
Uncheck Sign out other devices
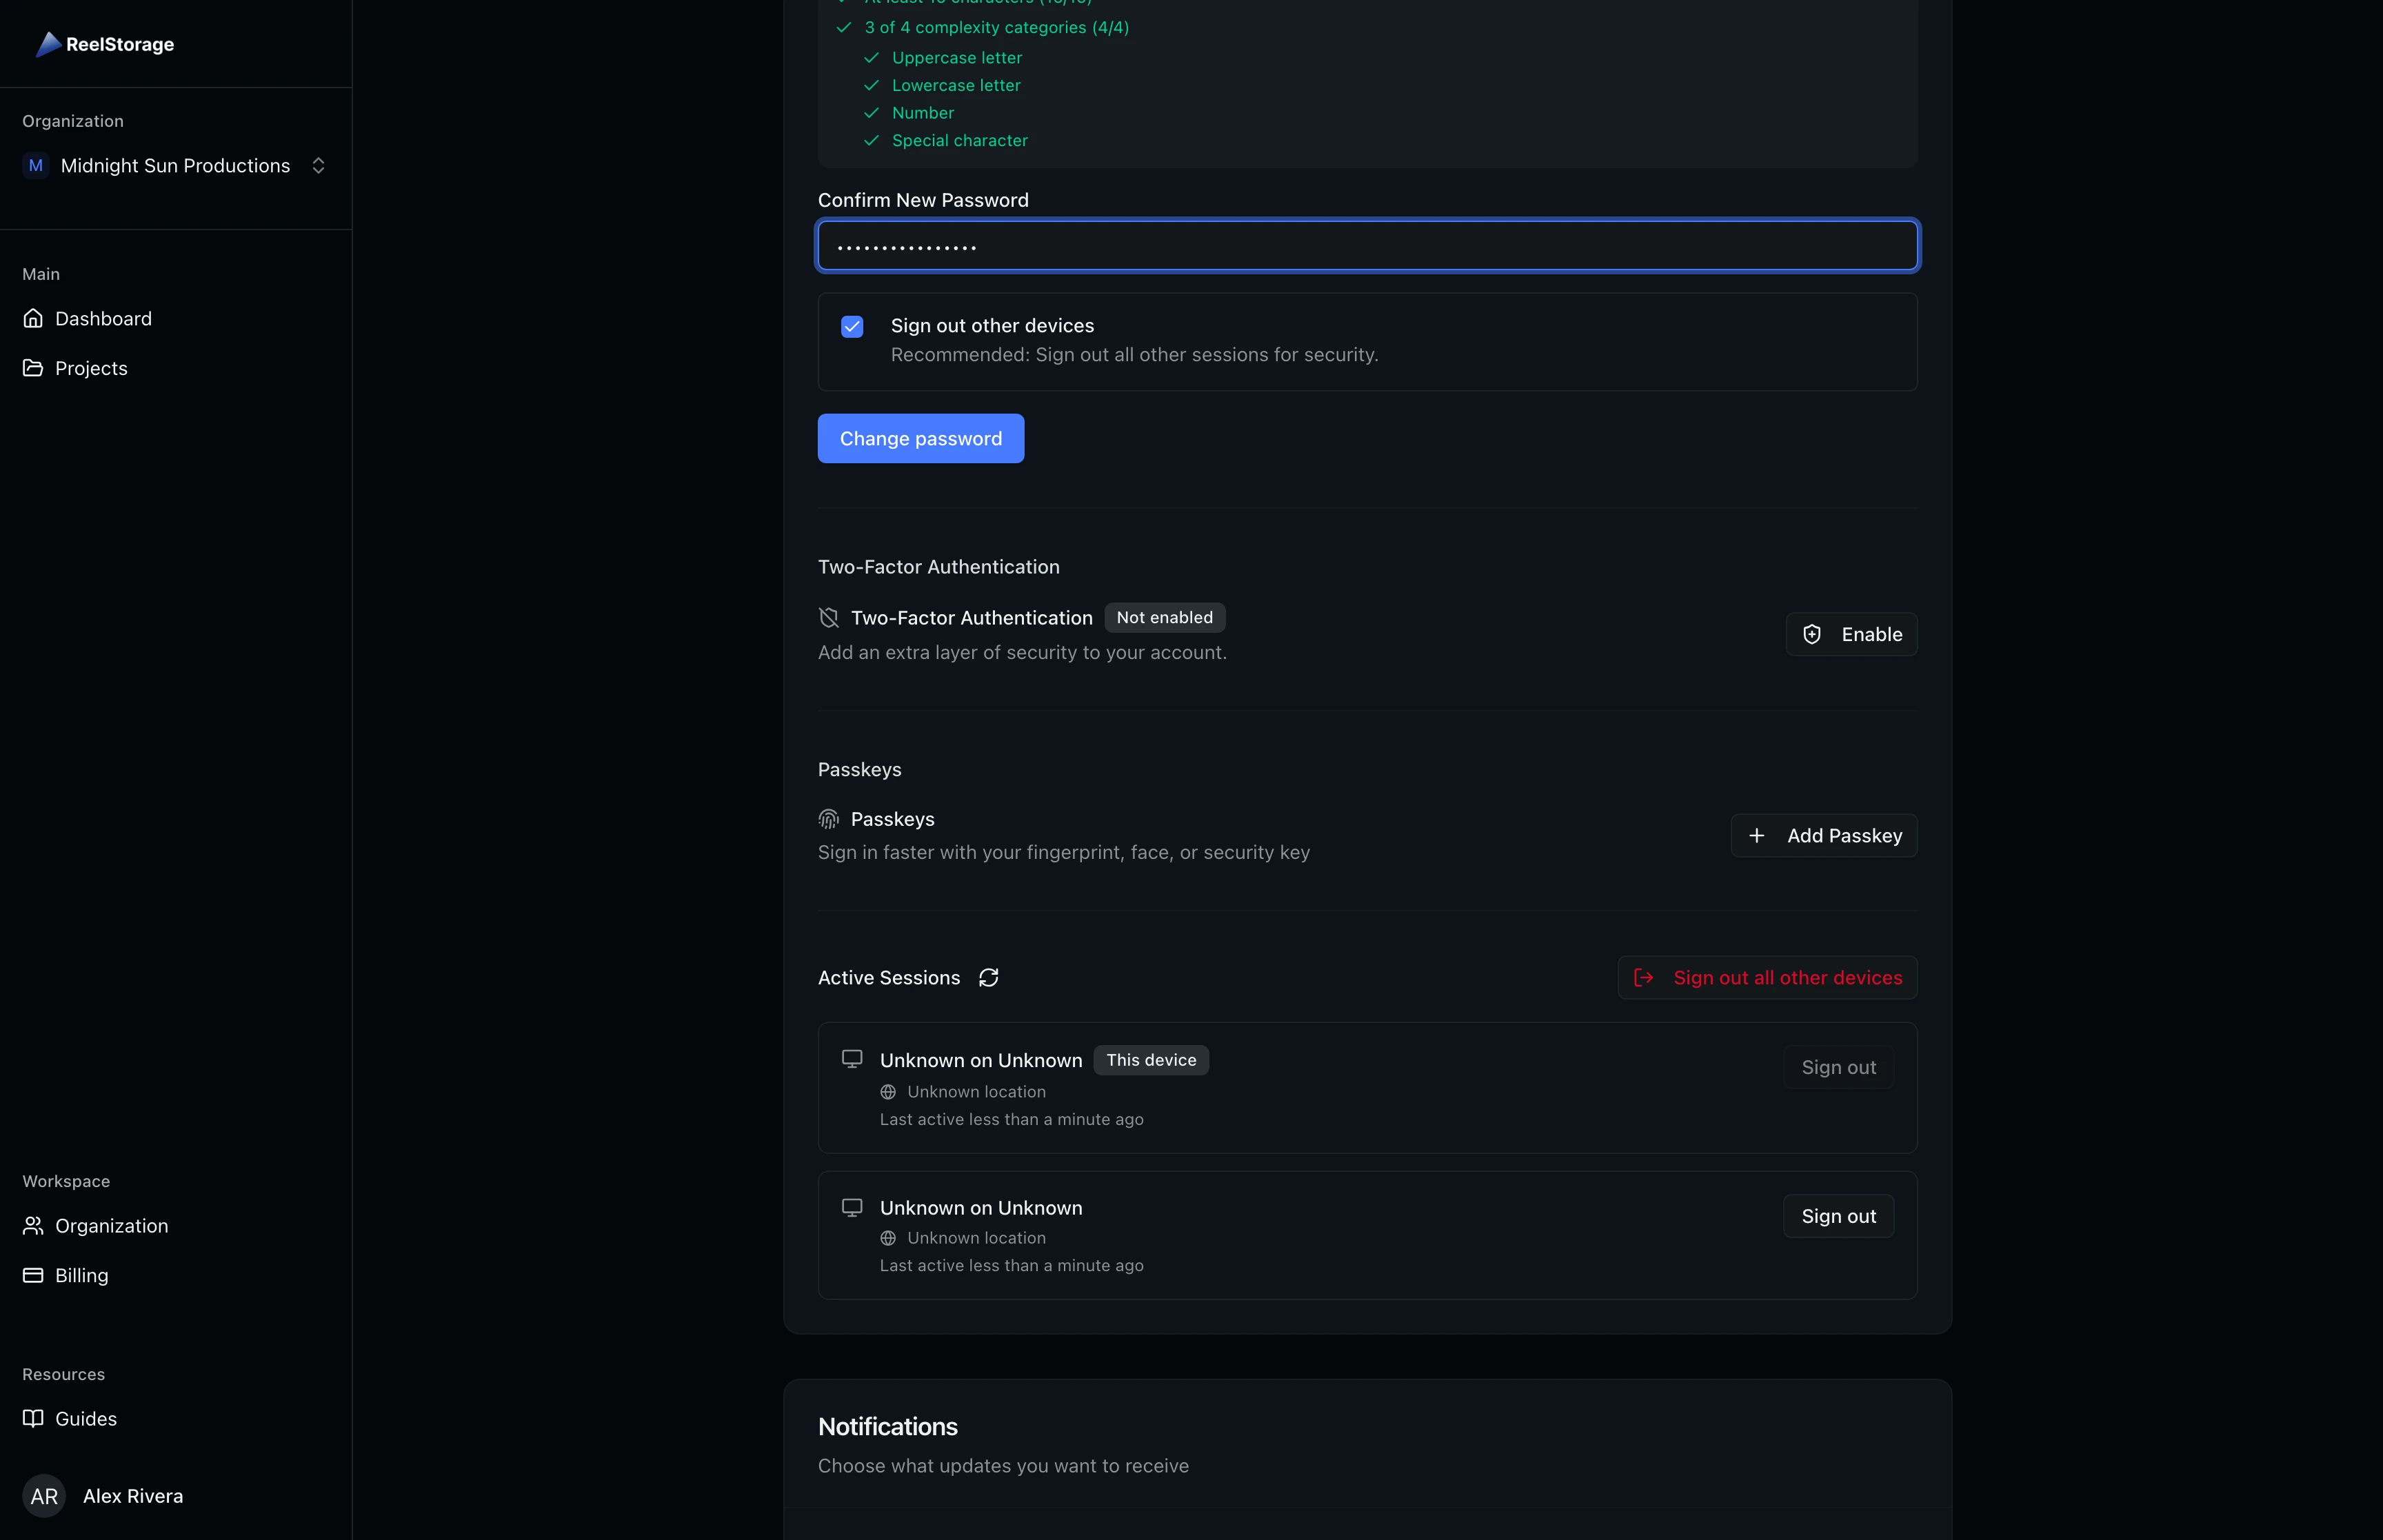tap(851, 327)
